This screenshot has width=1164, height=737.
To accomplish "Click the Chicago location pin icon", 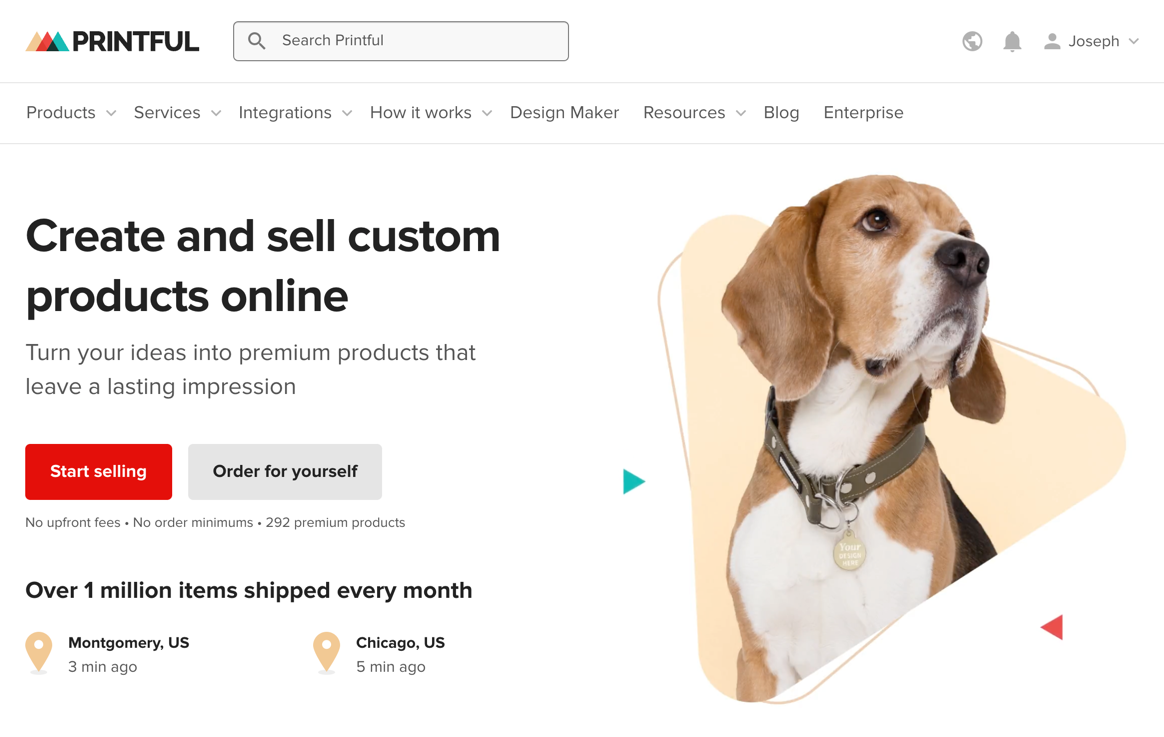I will [326, 652].
